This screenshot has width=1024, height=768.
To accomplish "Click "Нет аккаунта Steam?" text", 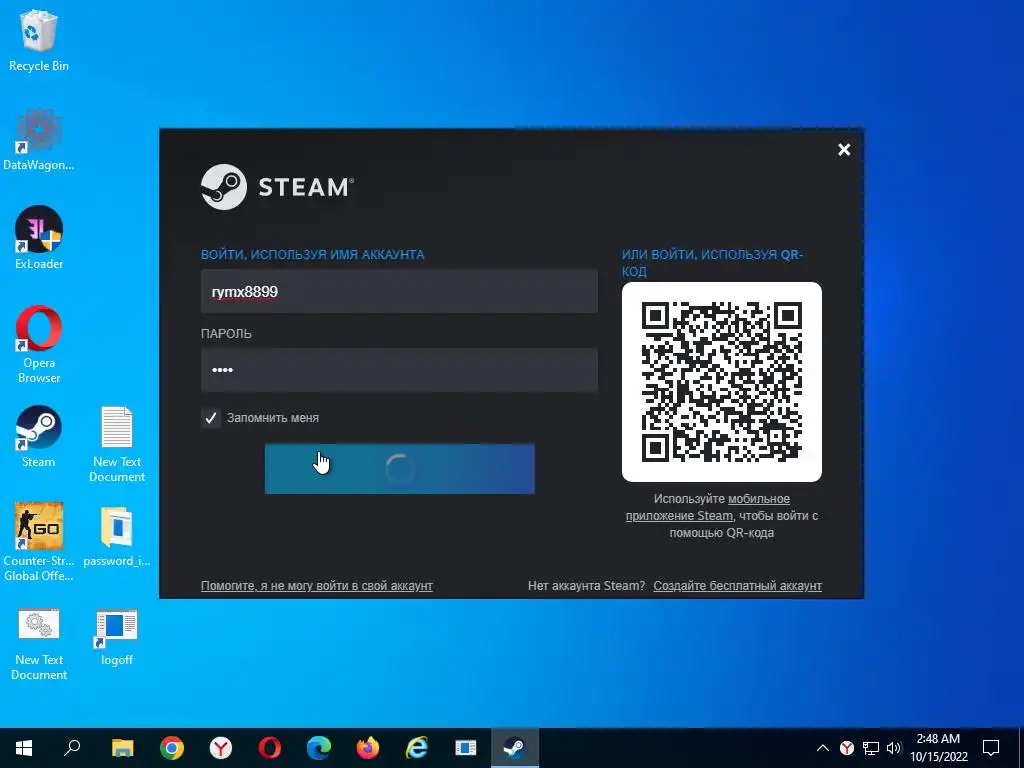I will click(x=586, y=586).
